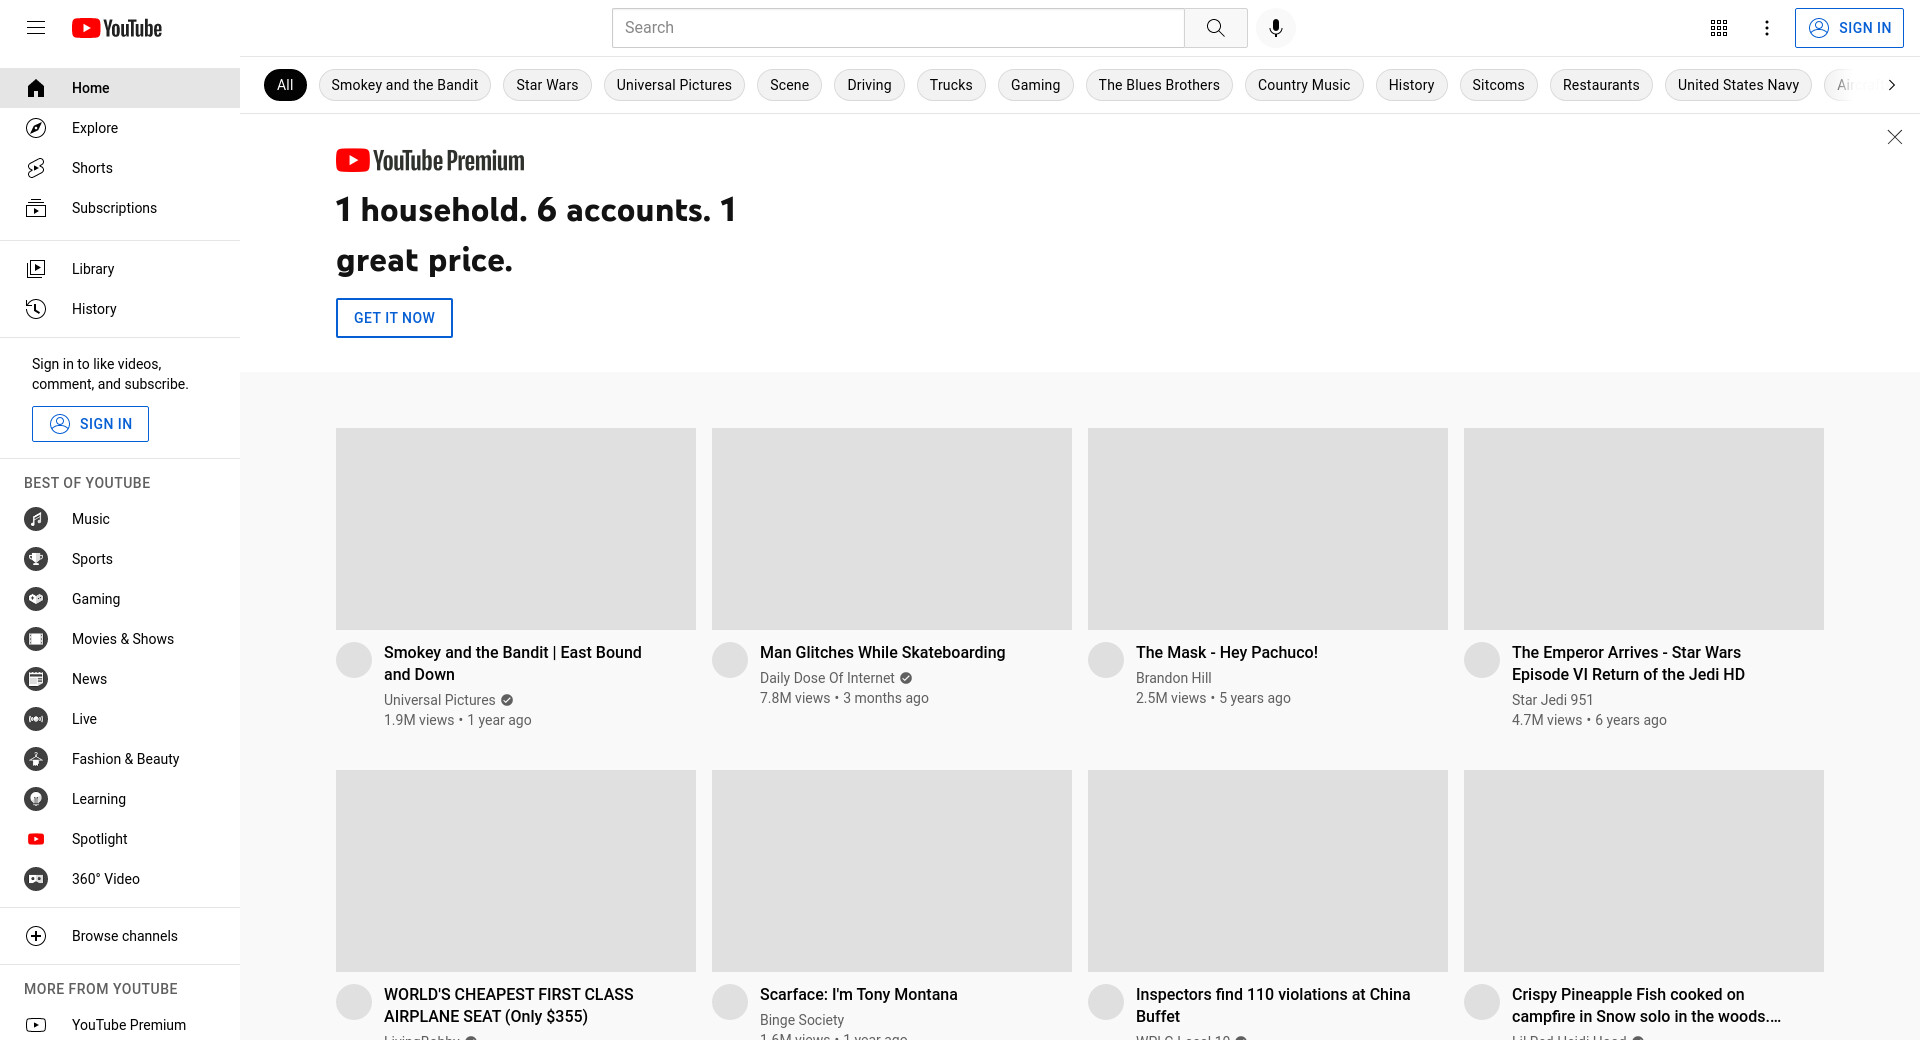
Task: Open the Daily Dose Of Internet channel
Action: pyautogui.click(x=827, y=678)
